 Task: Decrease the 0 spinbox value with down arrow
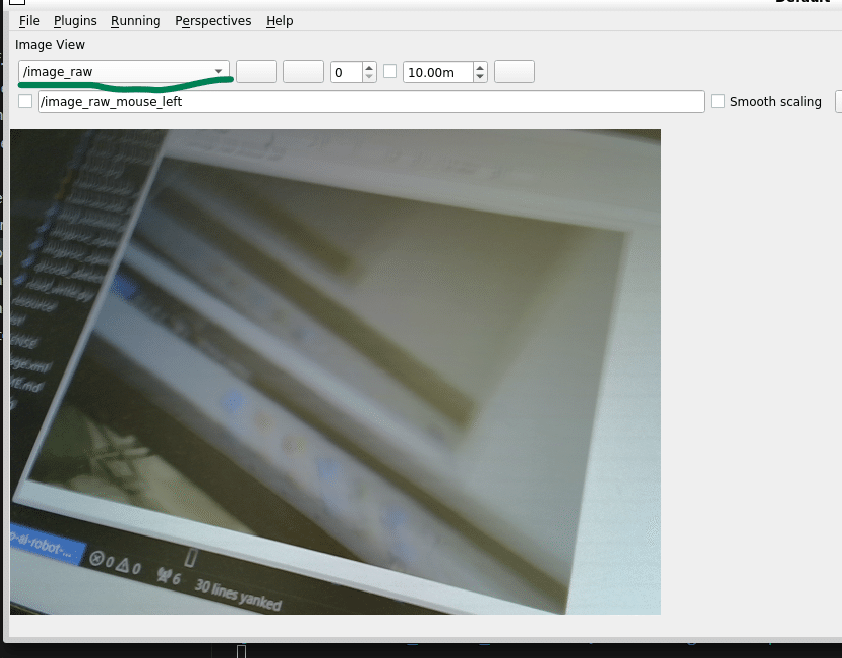coord(369,77)
